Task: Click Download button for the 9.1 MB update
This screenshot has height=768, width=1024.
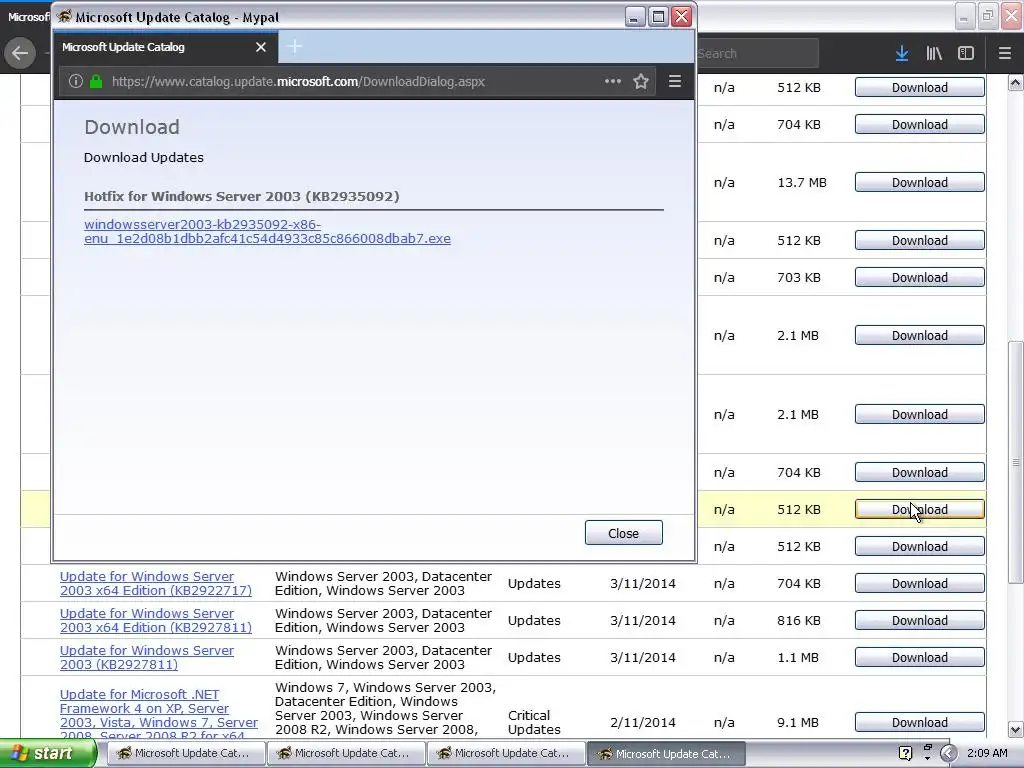Action: (x=920, y=722)
